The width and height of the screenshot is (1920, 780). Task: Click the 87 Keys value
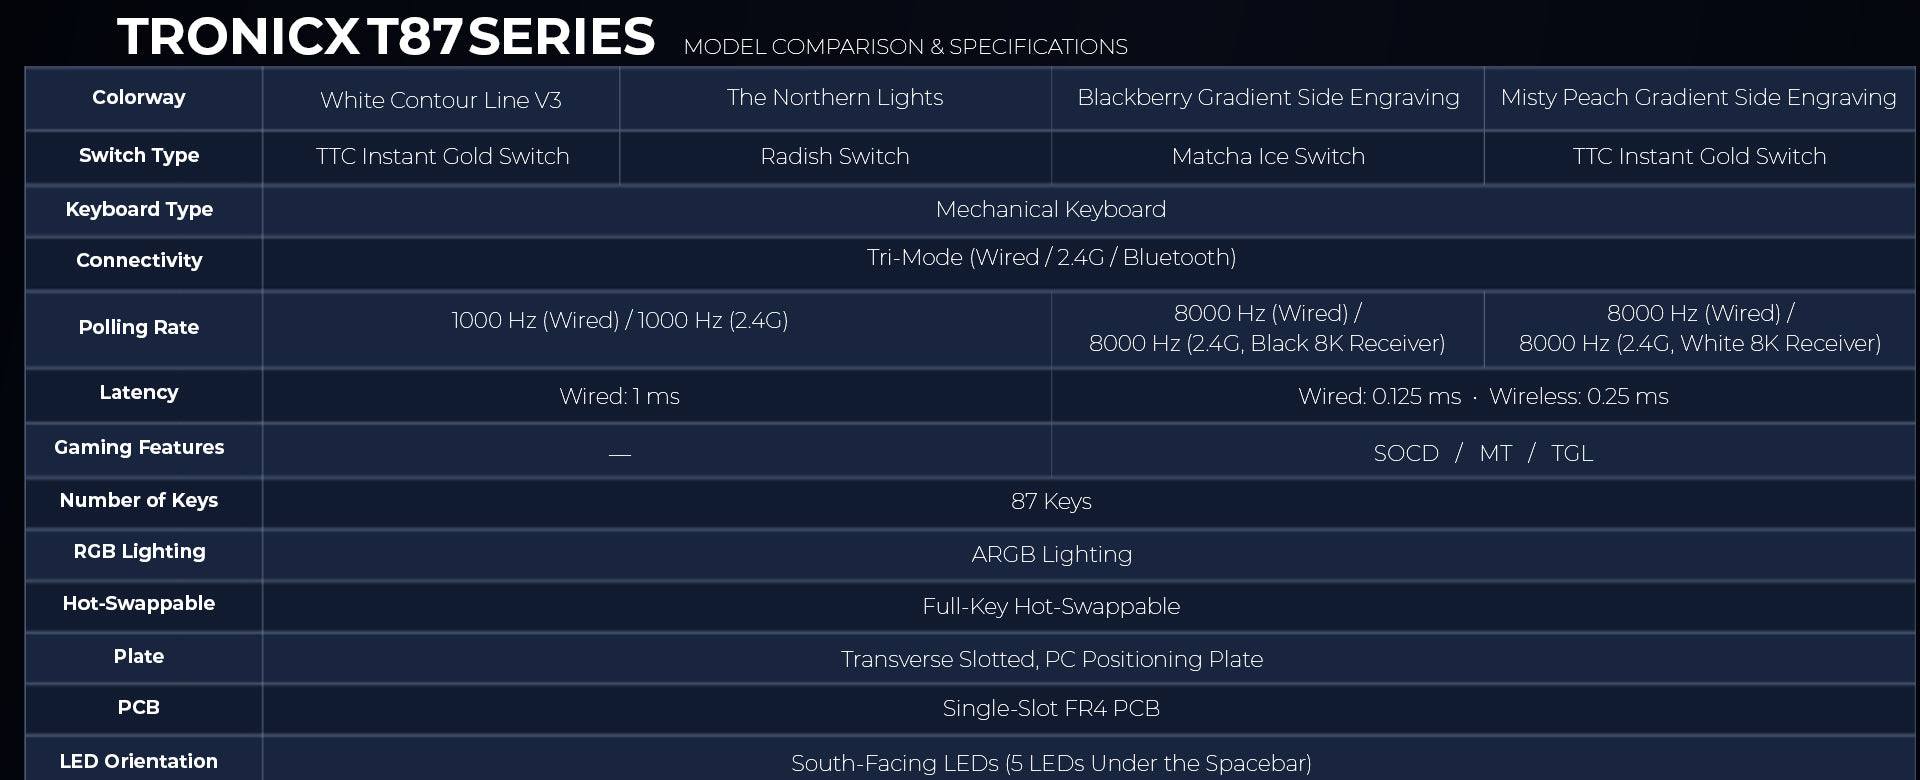pos(1051,501)
